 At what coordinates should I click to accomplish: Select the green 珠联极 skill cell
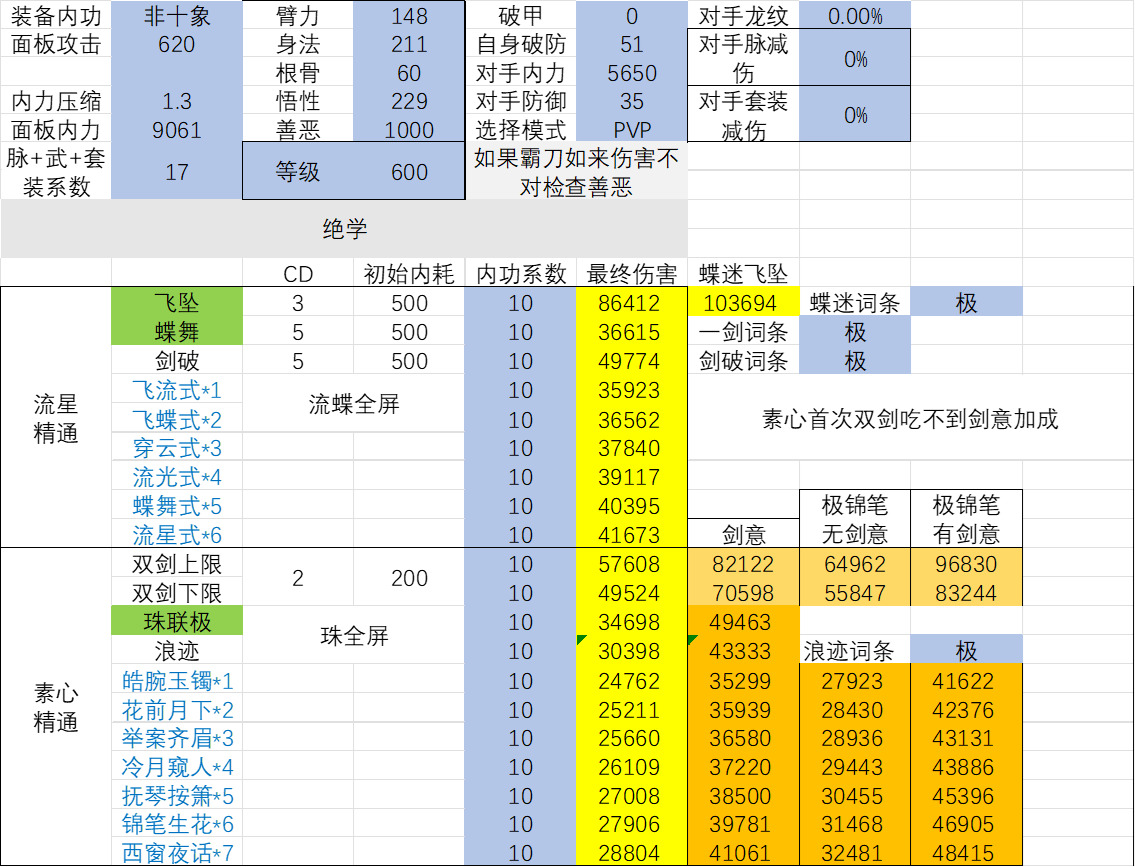click(x=178, y=623)
